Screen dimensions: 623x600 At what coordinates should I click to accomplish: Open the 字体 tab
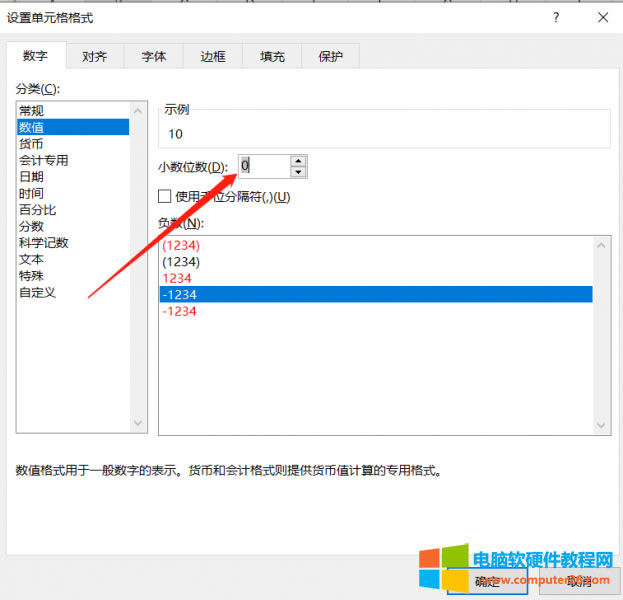[153, 57]
